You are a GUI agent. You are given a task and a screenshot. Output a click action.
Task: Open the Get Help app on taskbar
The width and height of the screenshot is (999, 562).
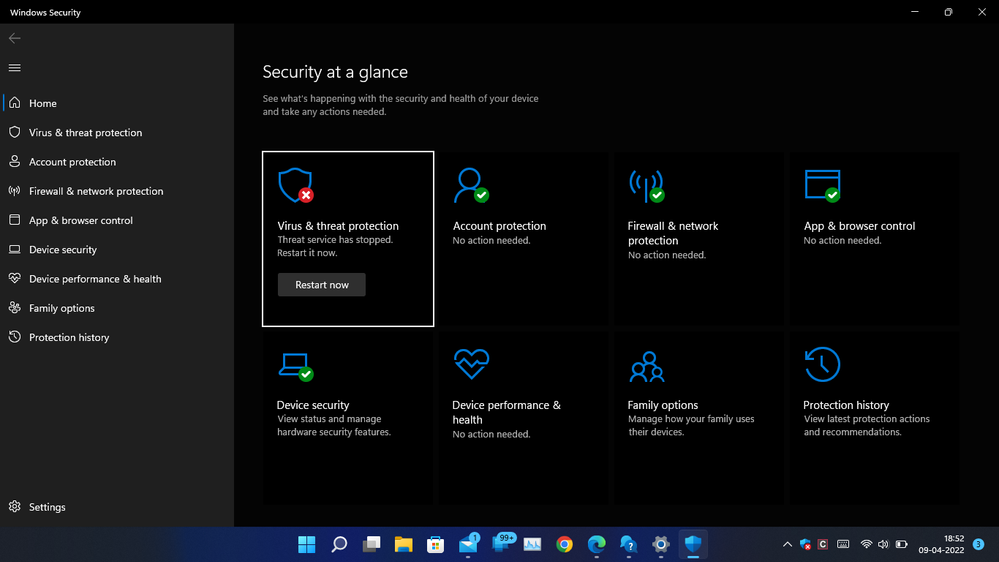(629, 544)
